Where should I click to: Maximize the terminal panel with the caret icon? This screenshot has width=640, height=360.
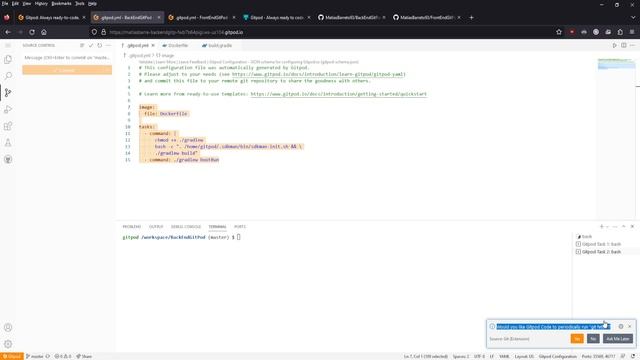tap(624, 227)
